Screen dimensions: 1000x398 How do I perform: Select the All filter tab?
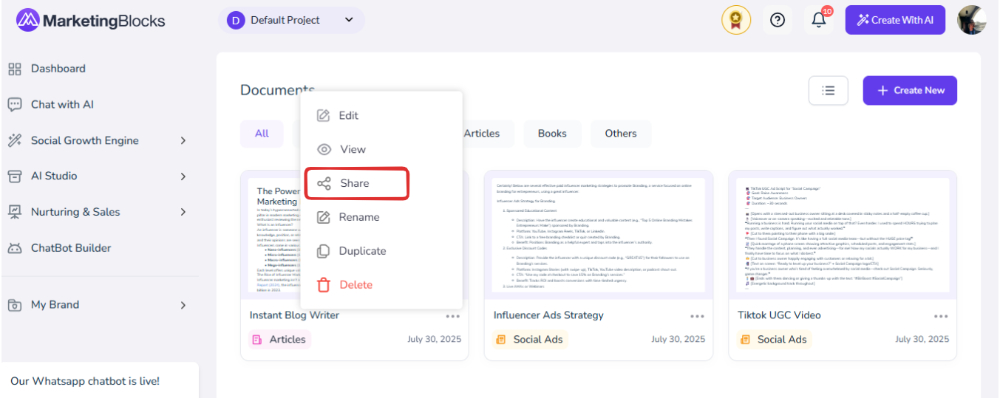click(x=261, y=134)
